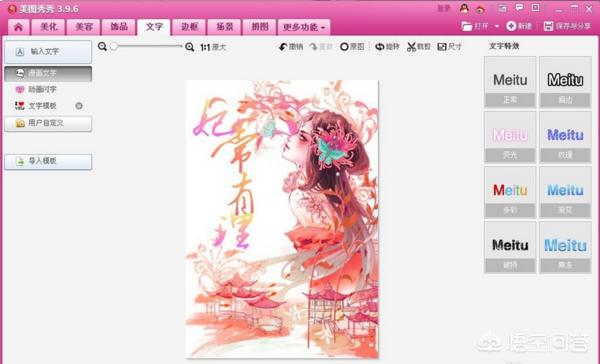Click the 登录 login link
Image resolution: width=600 pixels, height=364 pixels.
point(444,8)
